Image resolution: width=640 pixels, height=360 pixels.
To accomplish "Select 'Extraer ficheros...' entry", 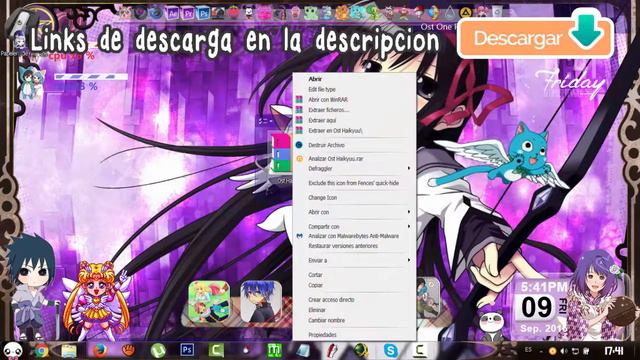I will (x=354, y=110).
